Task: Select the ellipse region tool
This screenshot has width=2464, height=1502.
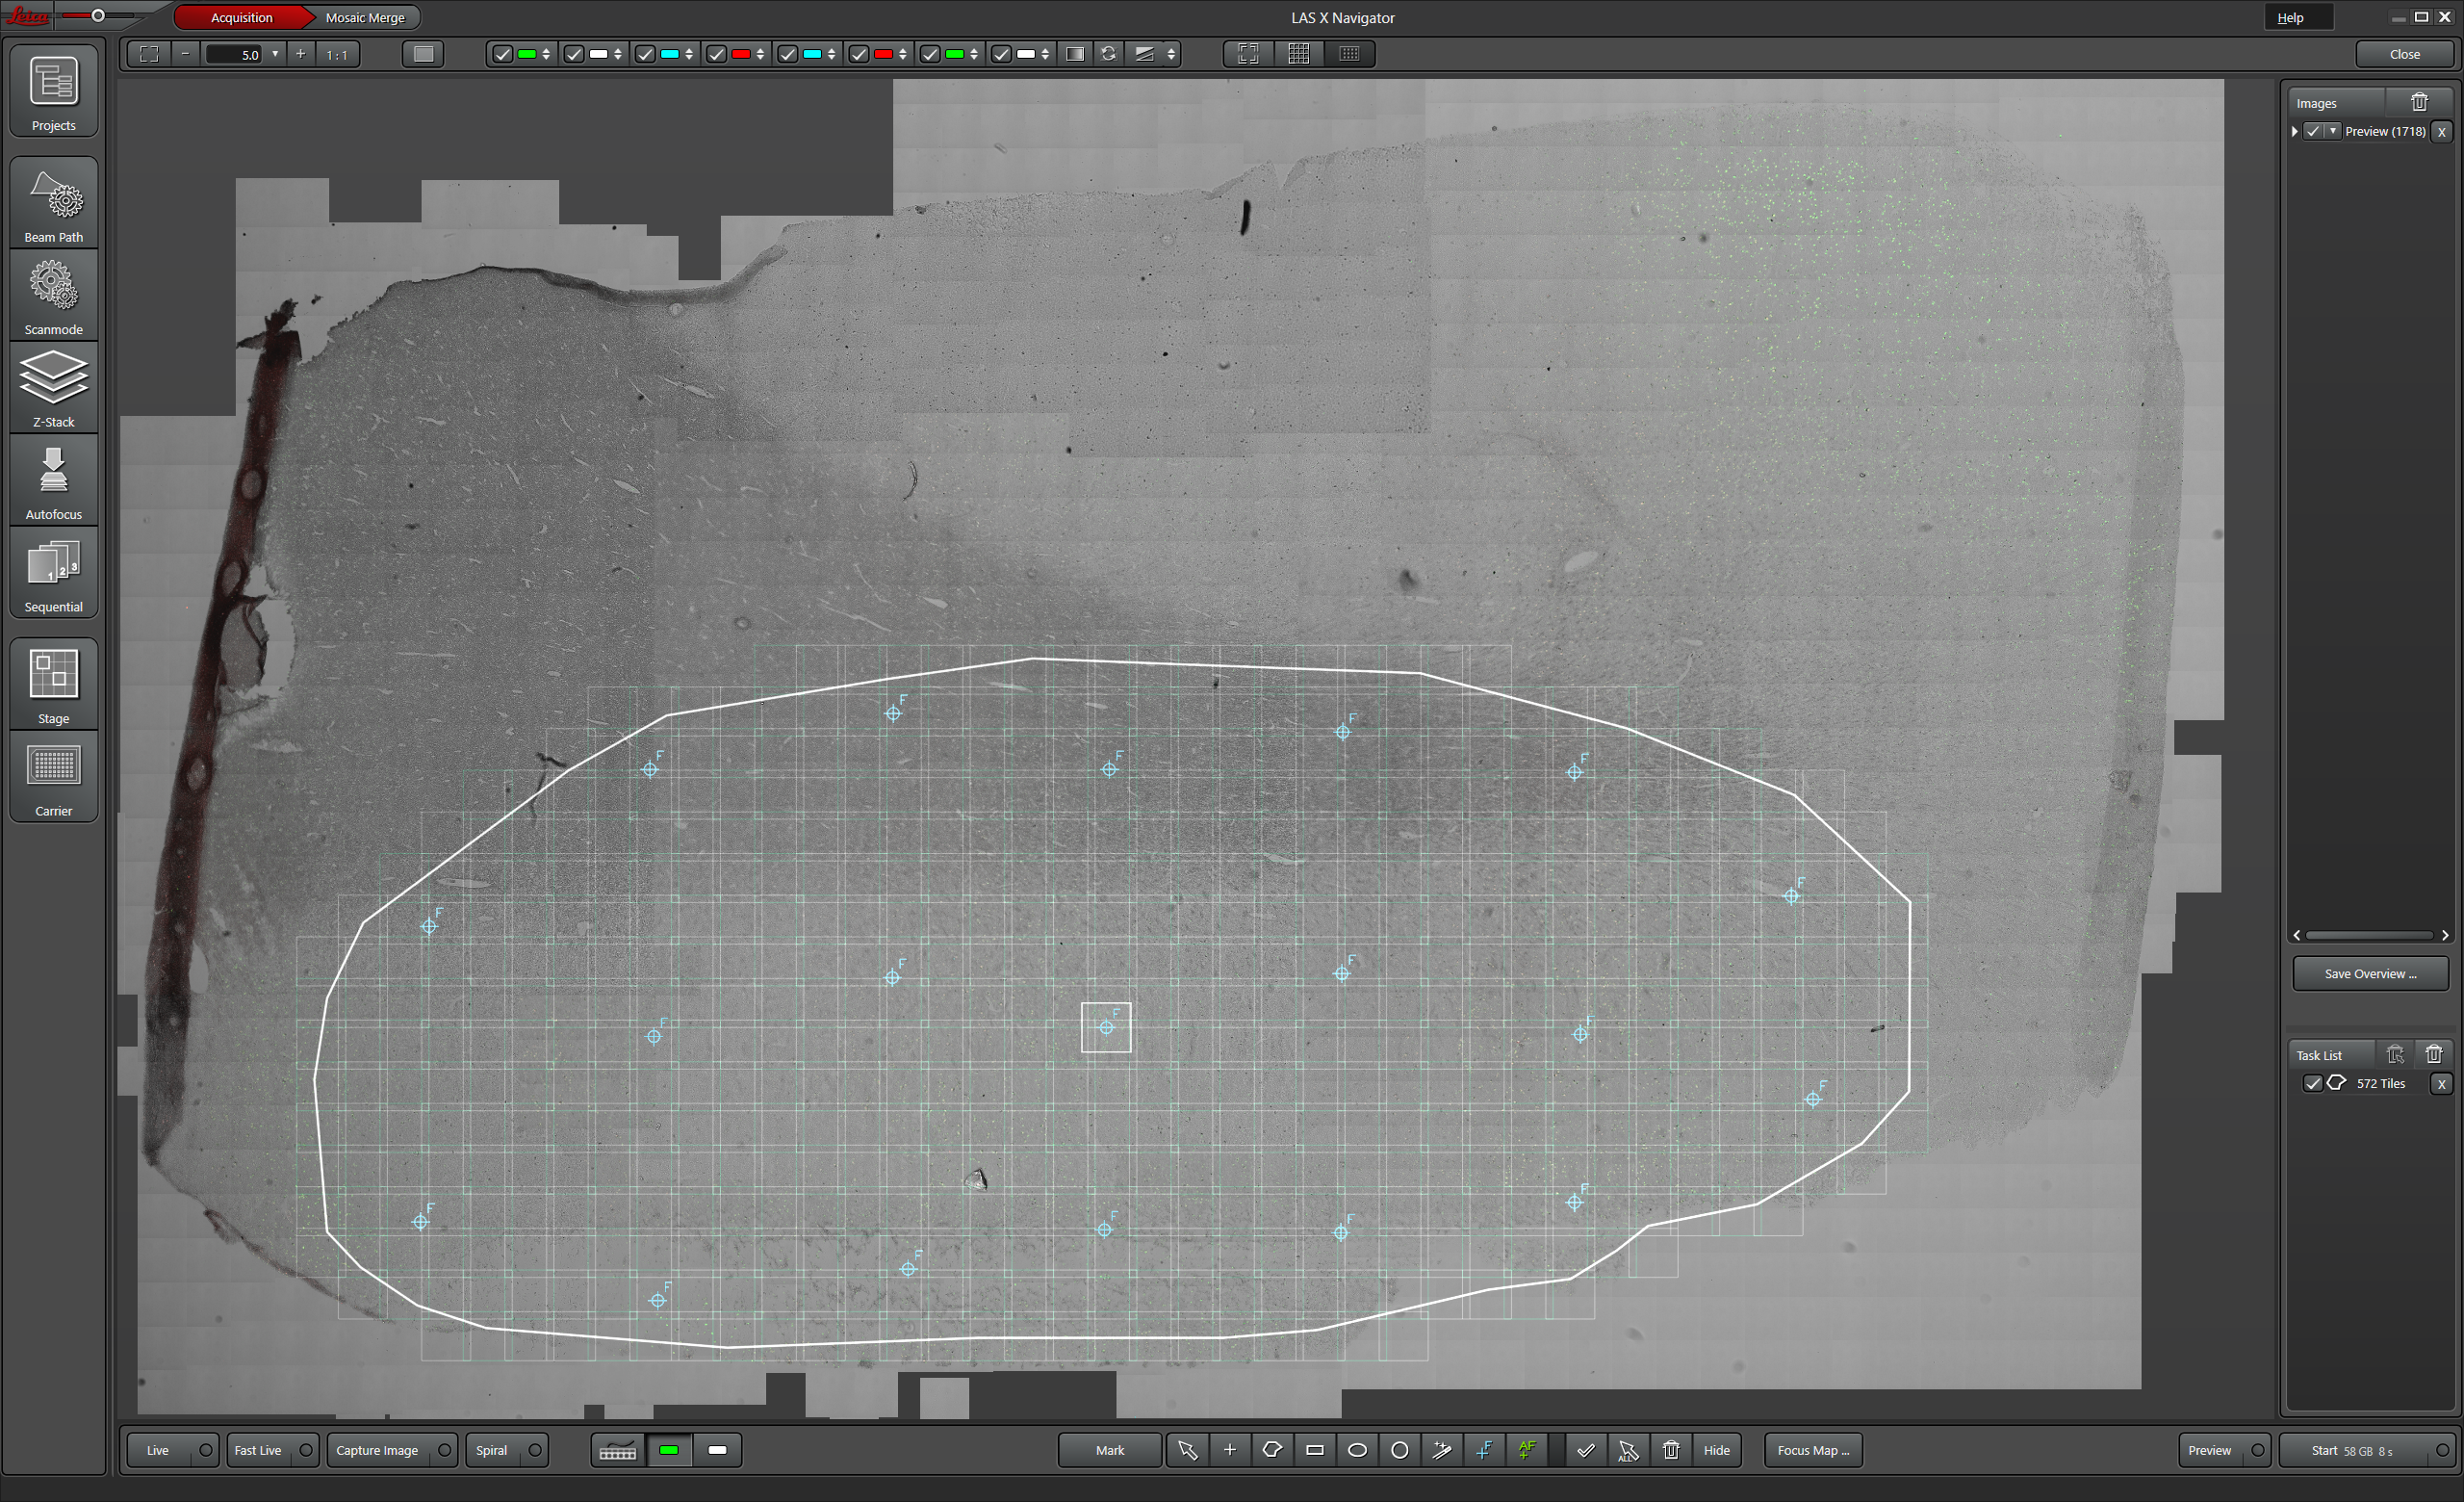Action: [x=1357, y=1449]
